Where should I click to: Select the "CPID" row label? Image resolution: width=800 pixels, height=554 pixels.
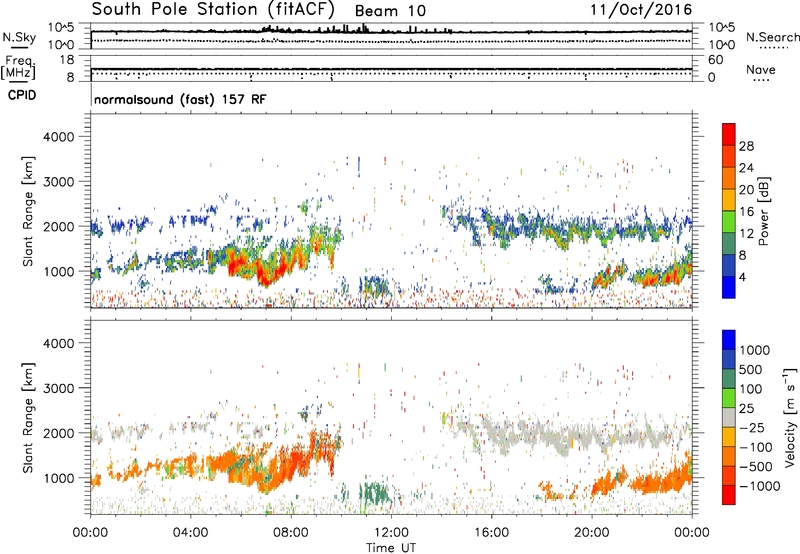tap(22, 95)
